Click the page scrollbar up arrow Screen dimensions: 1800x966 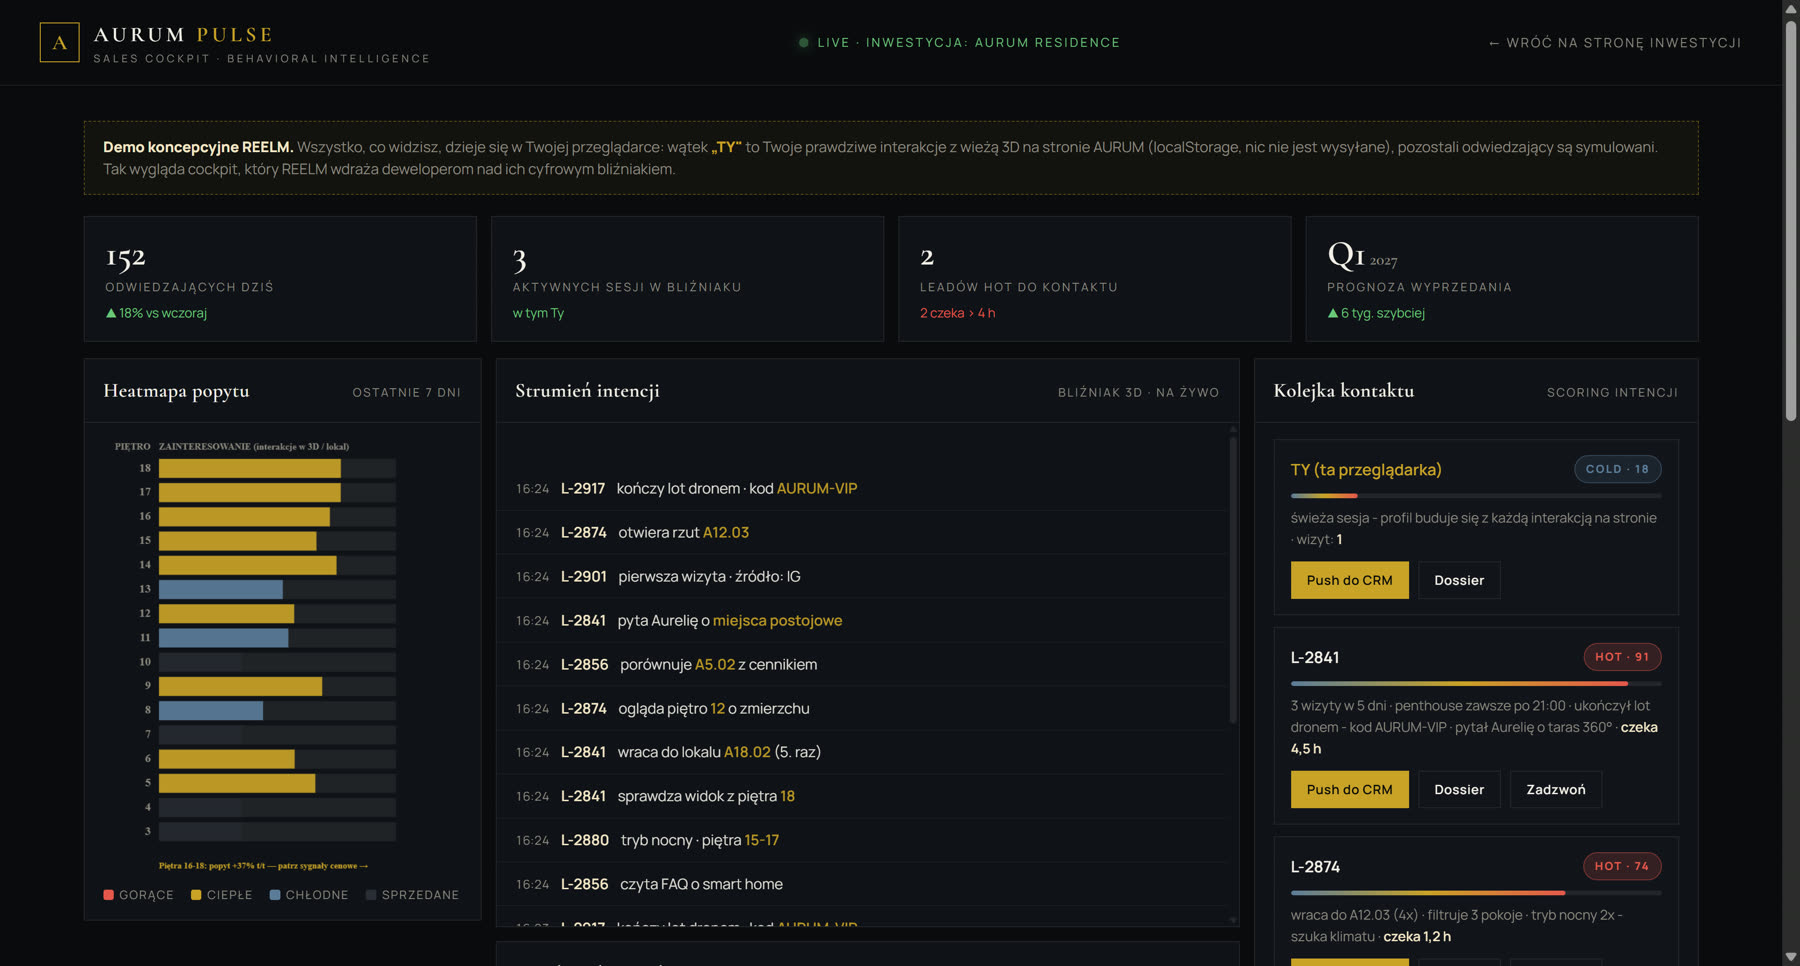[1791, 8]
